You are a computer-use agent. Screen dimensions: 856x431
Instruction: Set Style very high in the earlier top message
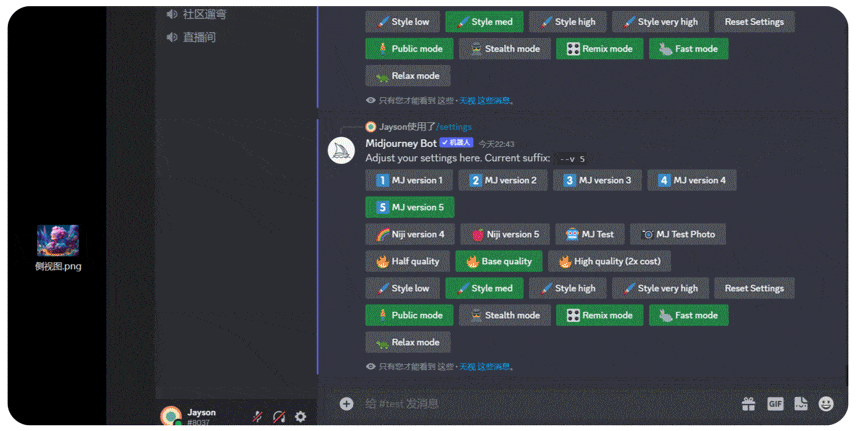pyautogui.click(x=660, y=22)
